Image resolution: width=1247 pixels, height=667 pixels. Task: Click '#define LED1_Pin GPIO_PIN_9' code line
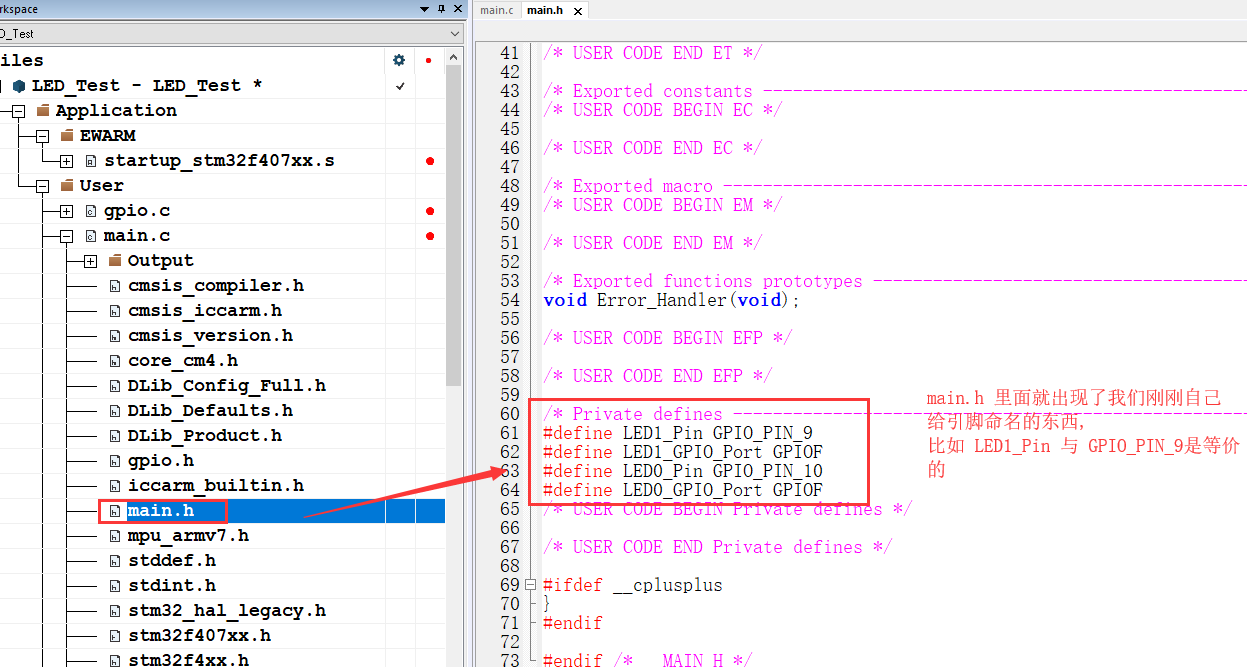[678, 433]
